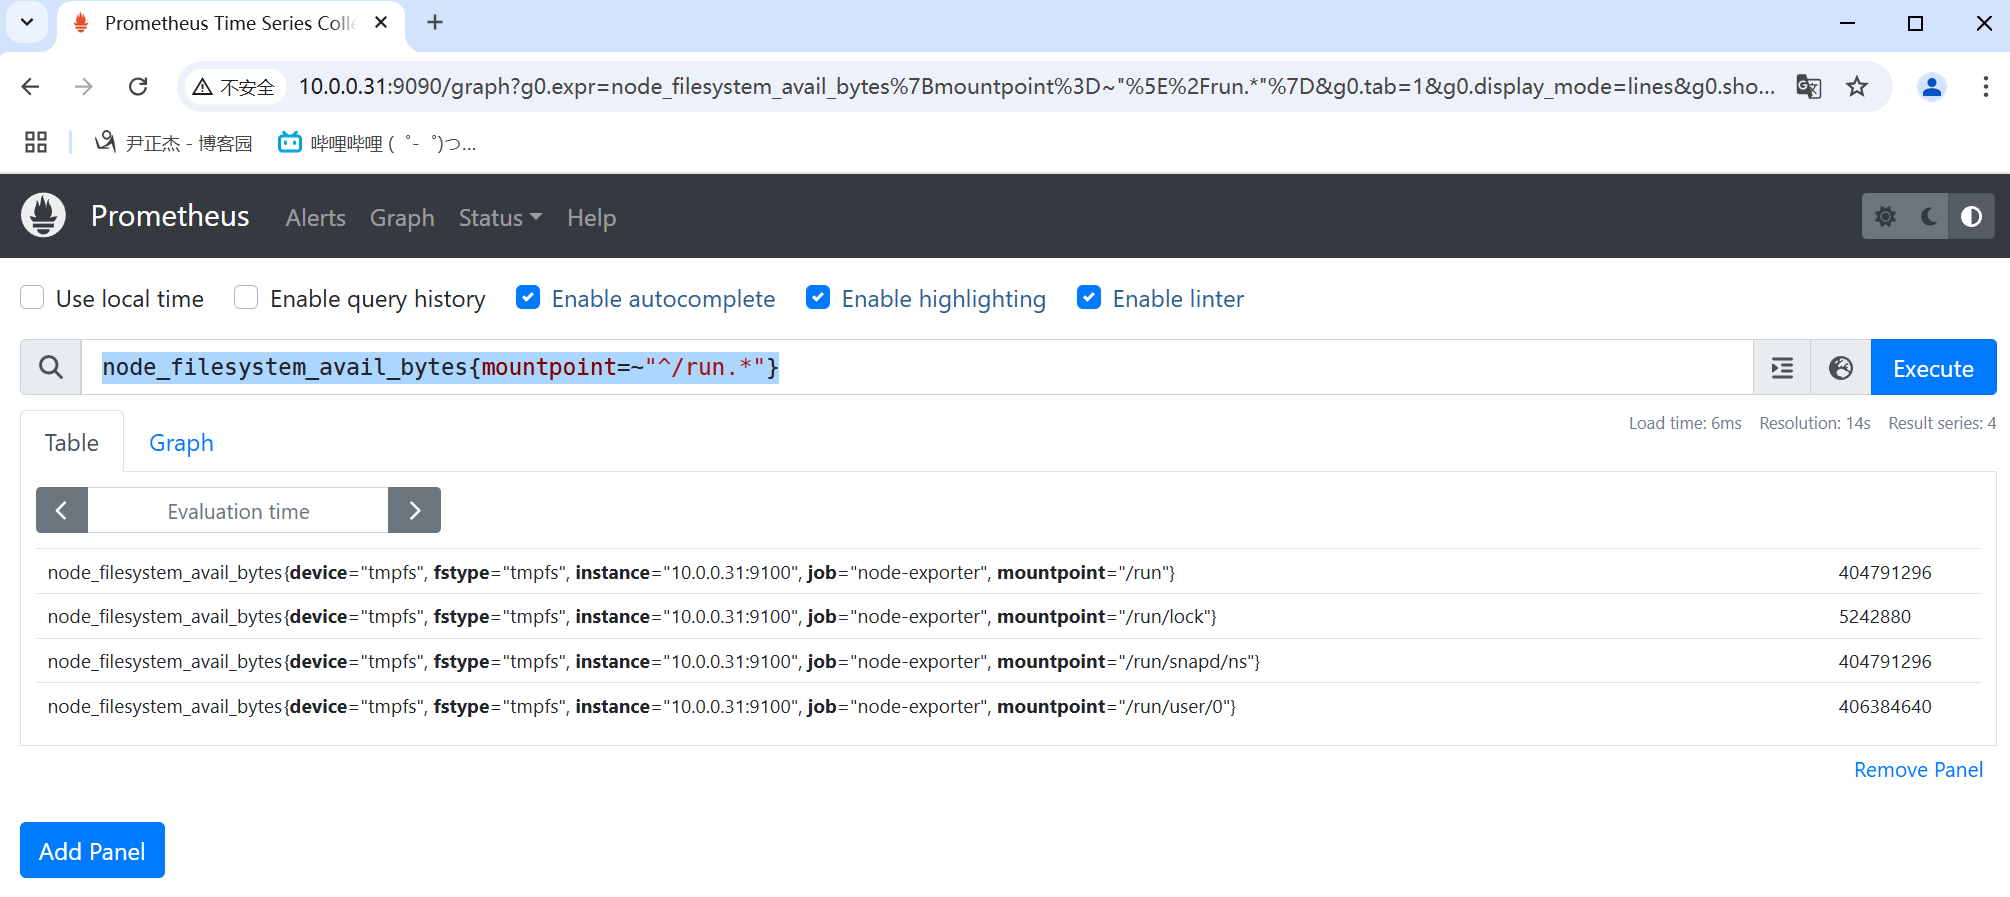This screenshot has width=2010, height=897.
Task: Switch to the dark theme moon icon
Action: [1928, 216]
